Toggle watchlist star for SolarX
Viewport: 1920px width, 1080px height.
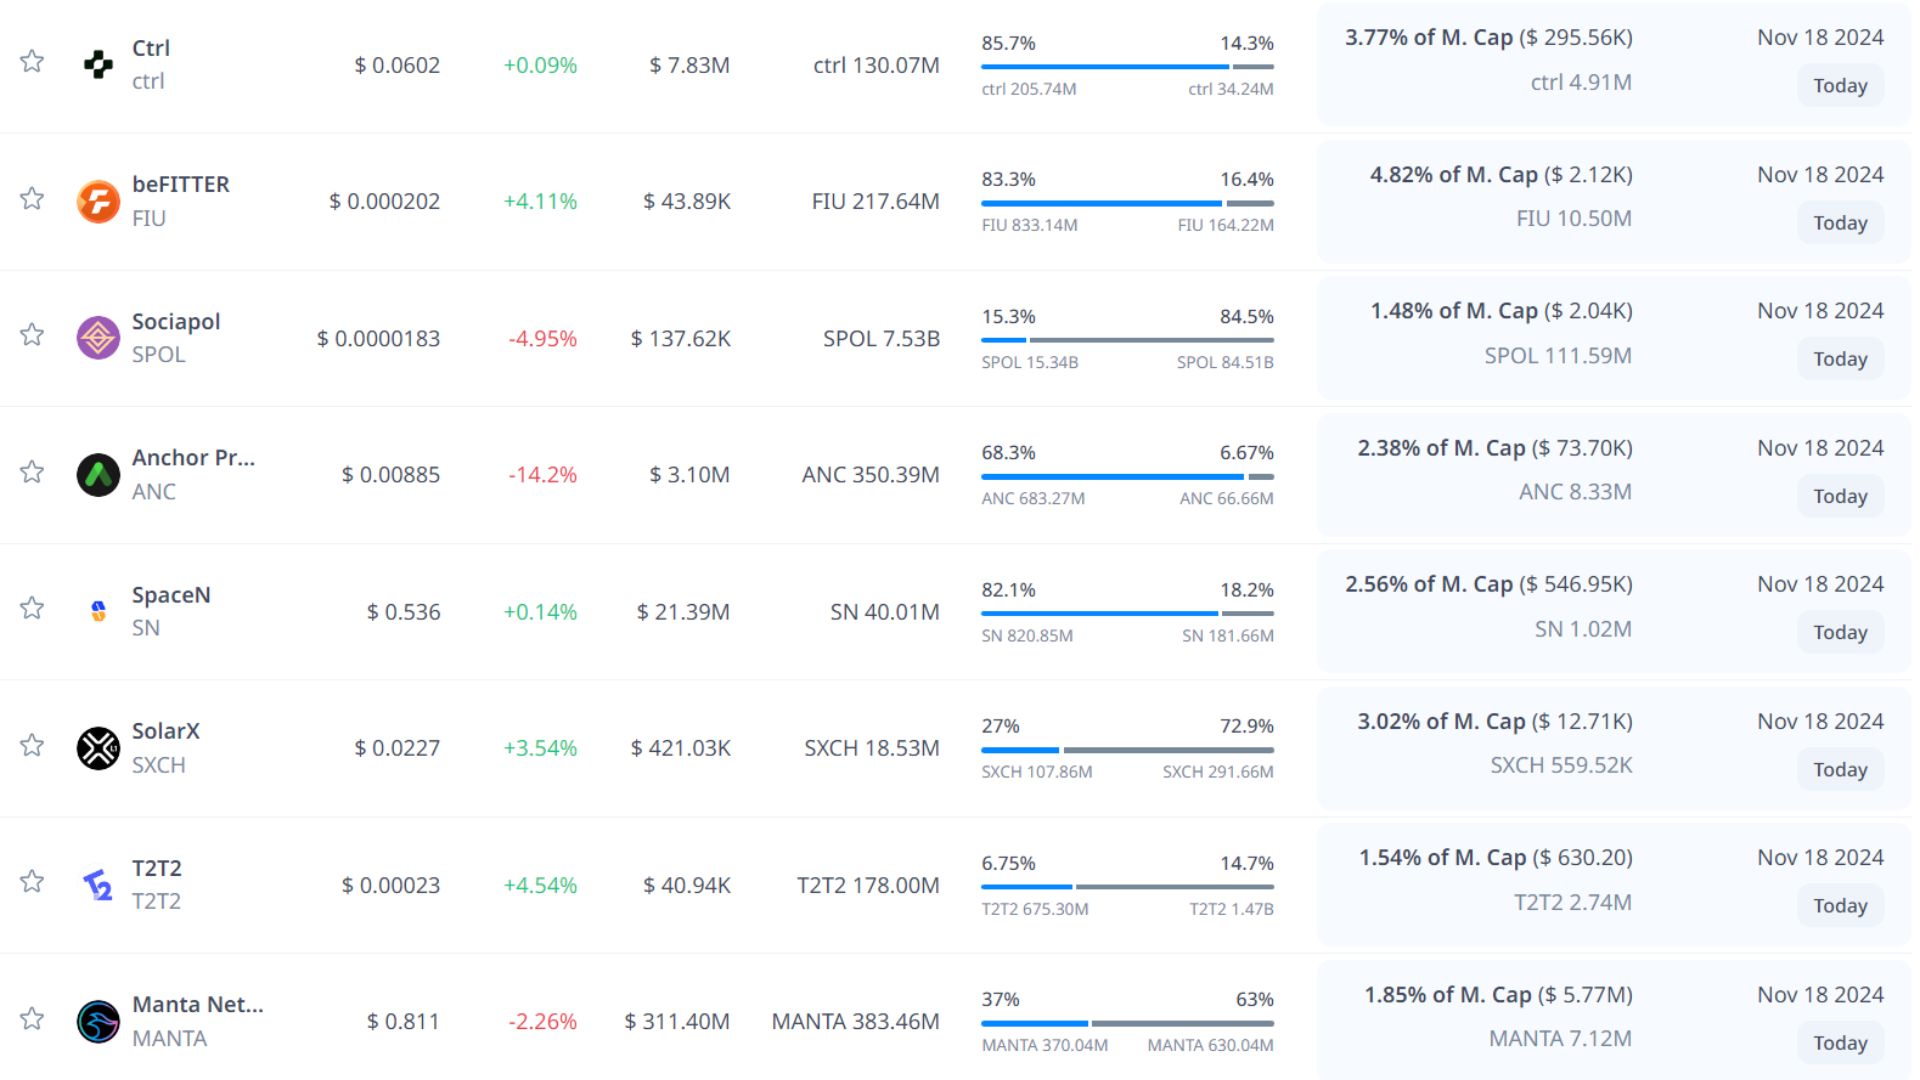coord(32,745)
